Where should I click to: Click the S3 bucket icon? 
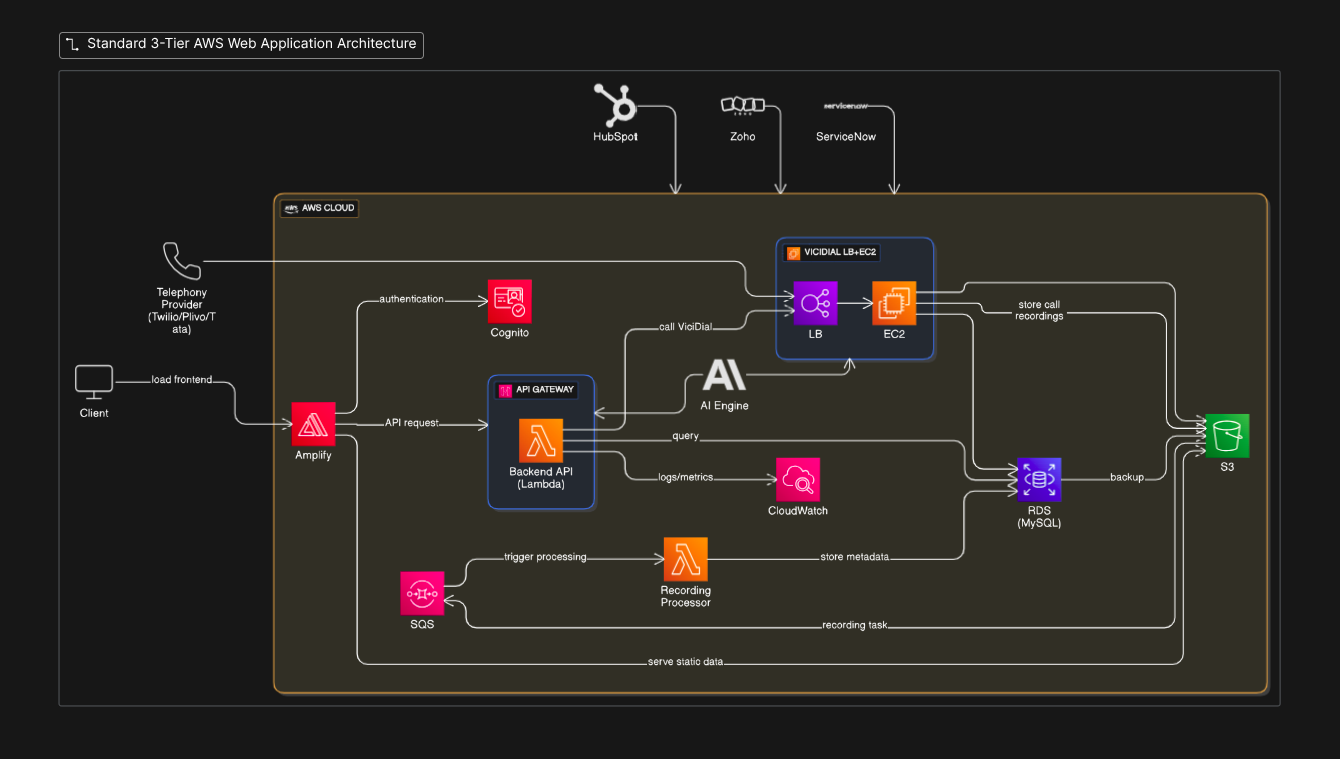coord(1227,435)
